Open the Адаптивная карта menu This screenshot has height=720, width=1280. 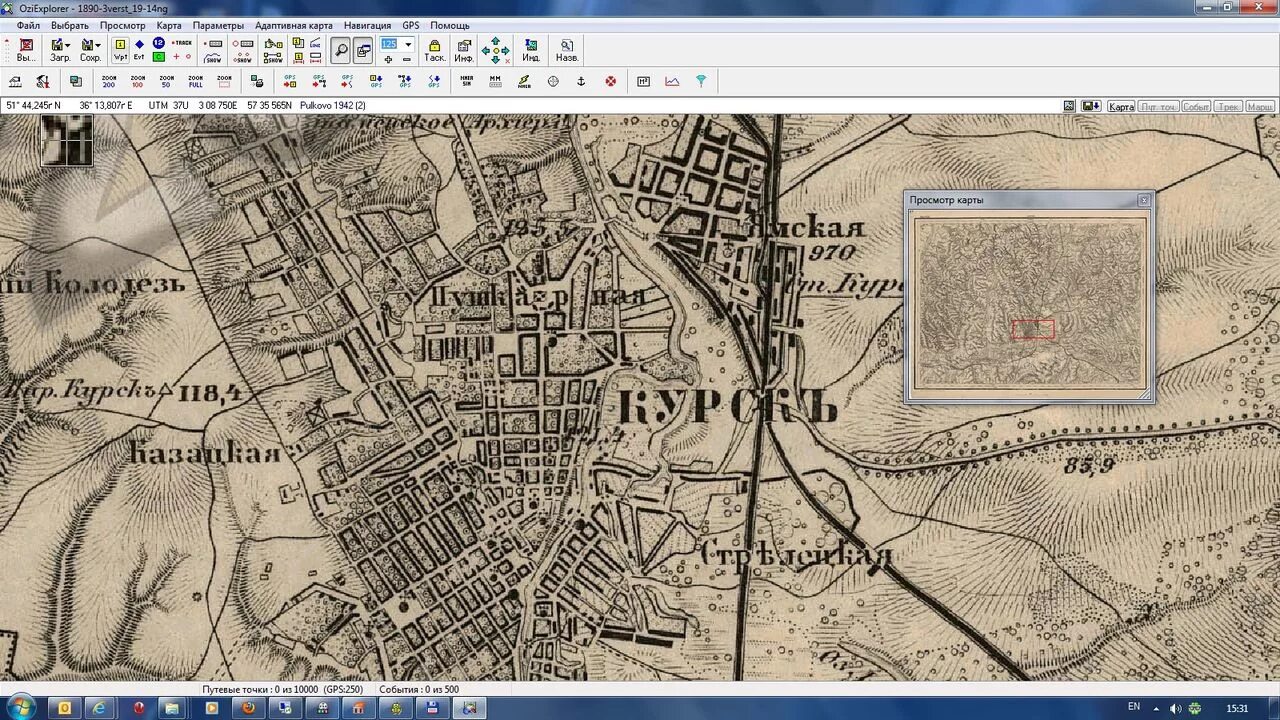pyautogui.click(x=294, y=25)
